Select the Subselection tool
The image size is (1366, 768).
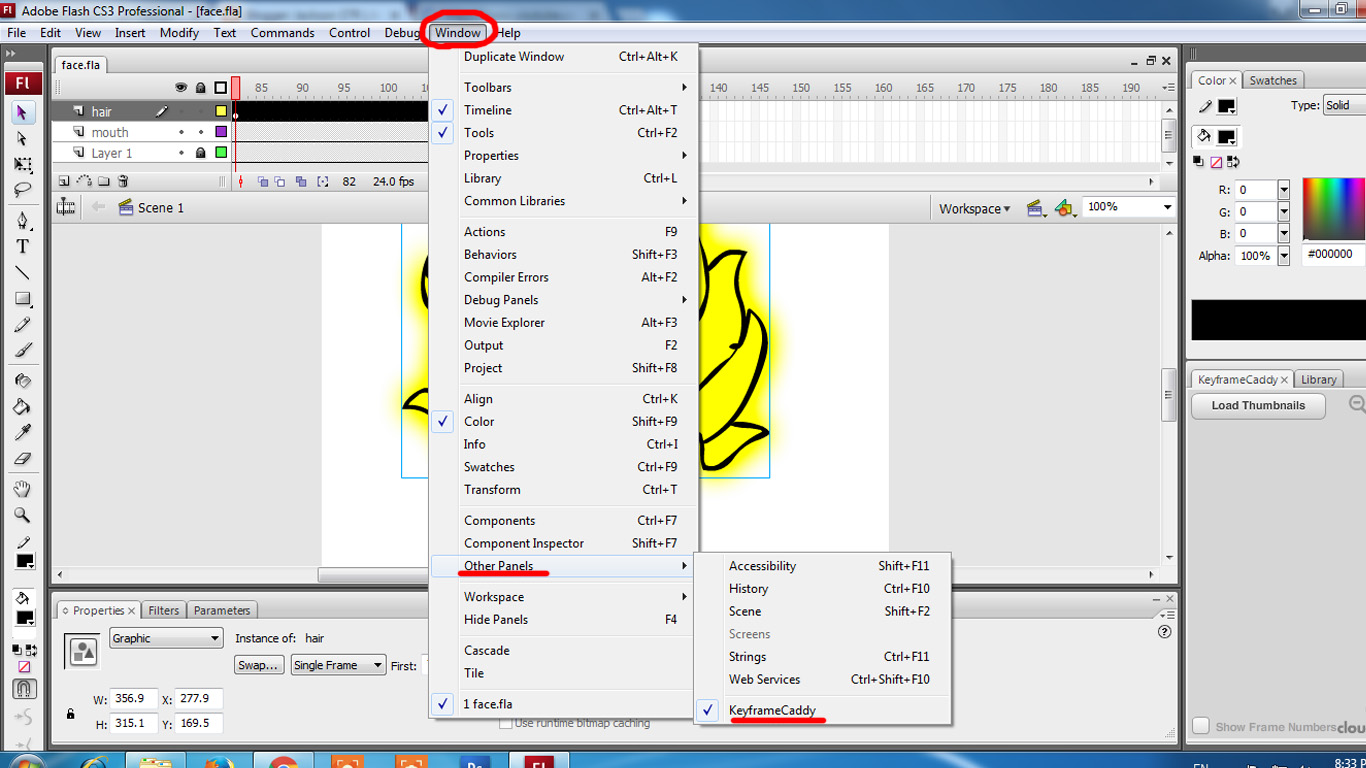point(22,138)
